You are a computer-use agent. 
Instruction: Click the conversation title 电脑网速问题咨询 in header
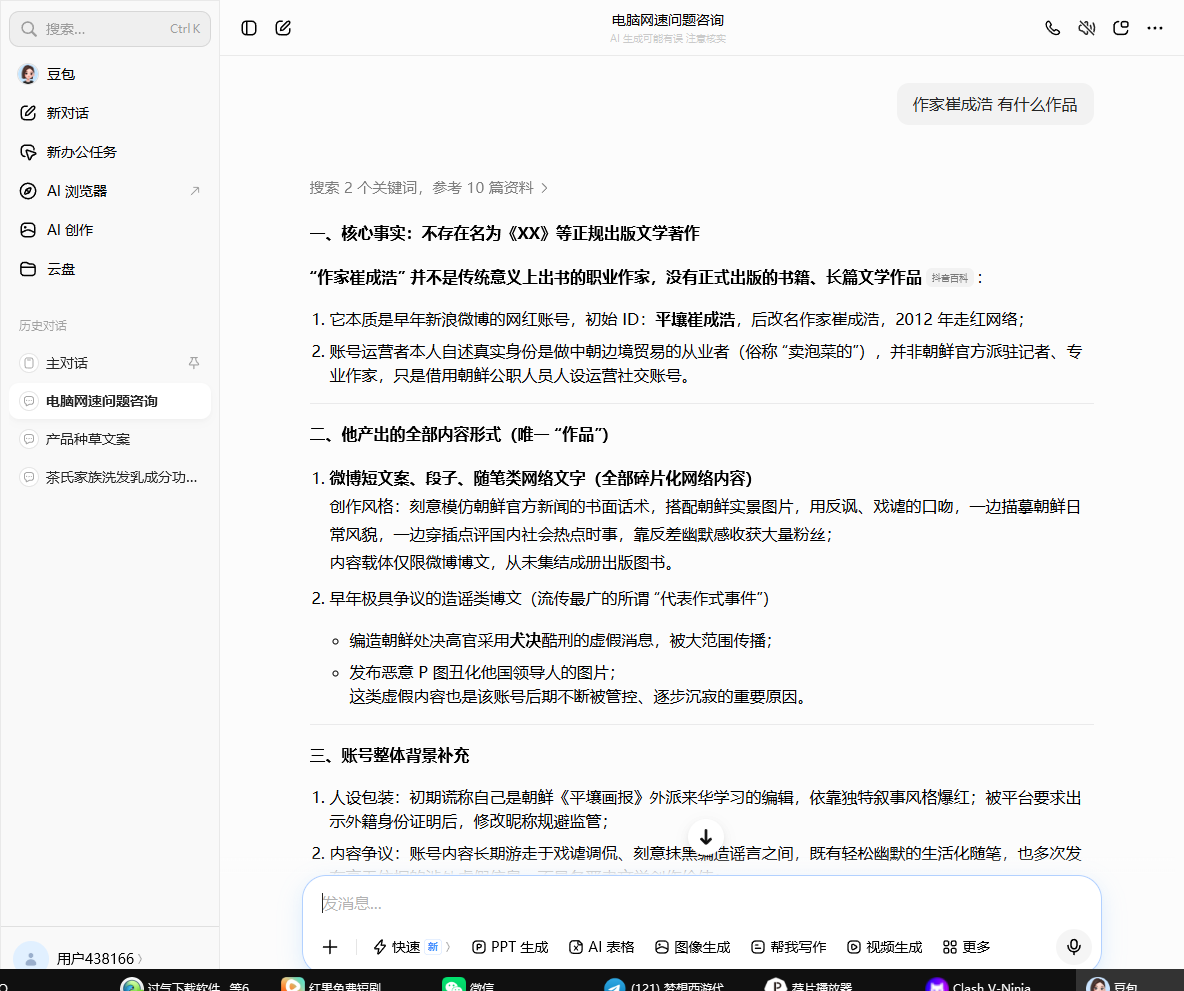(x=668, y=20)
